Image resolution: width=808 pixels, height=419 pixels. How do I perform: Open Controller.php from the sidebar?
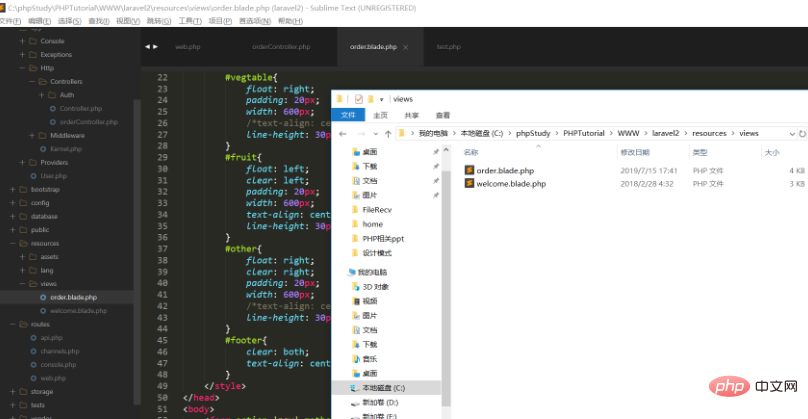point(80,109)
